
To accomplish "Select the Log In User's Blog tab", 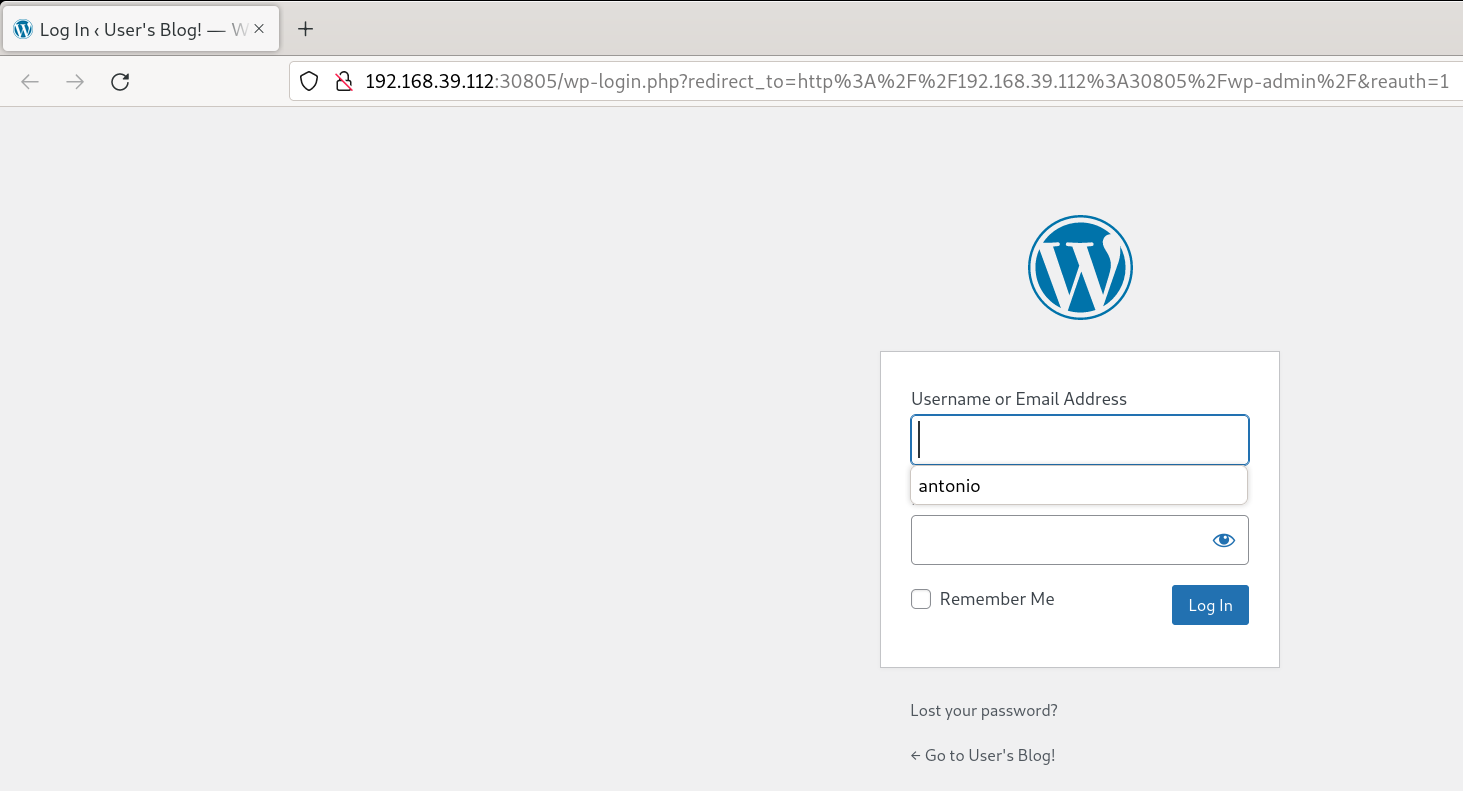I will (x=130, y=30).
